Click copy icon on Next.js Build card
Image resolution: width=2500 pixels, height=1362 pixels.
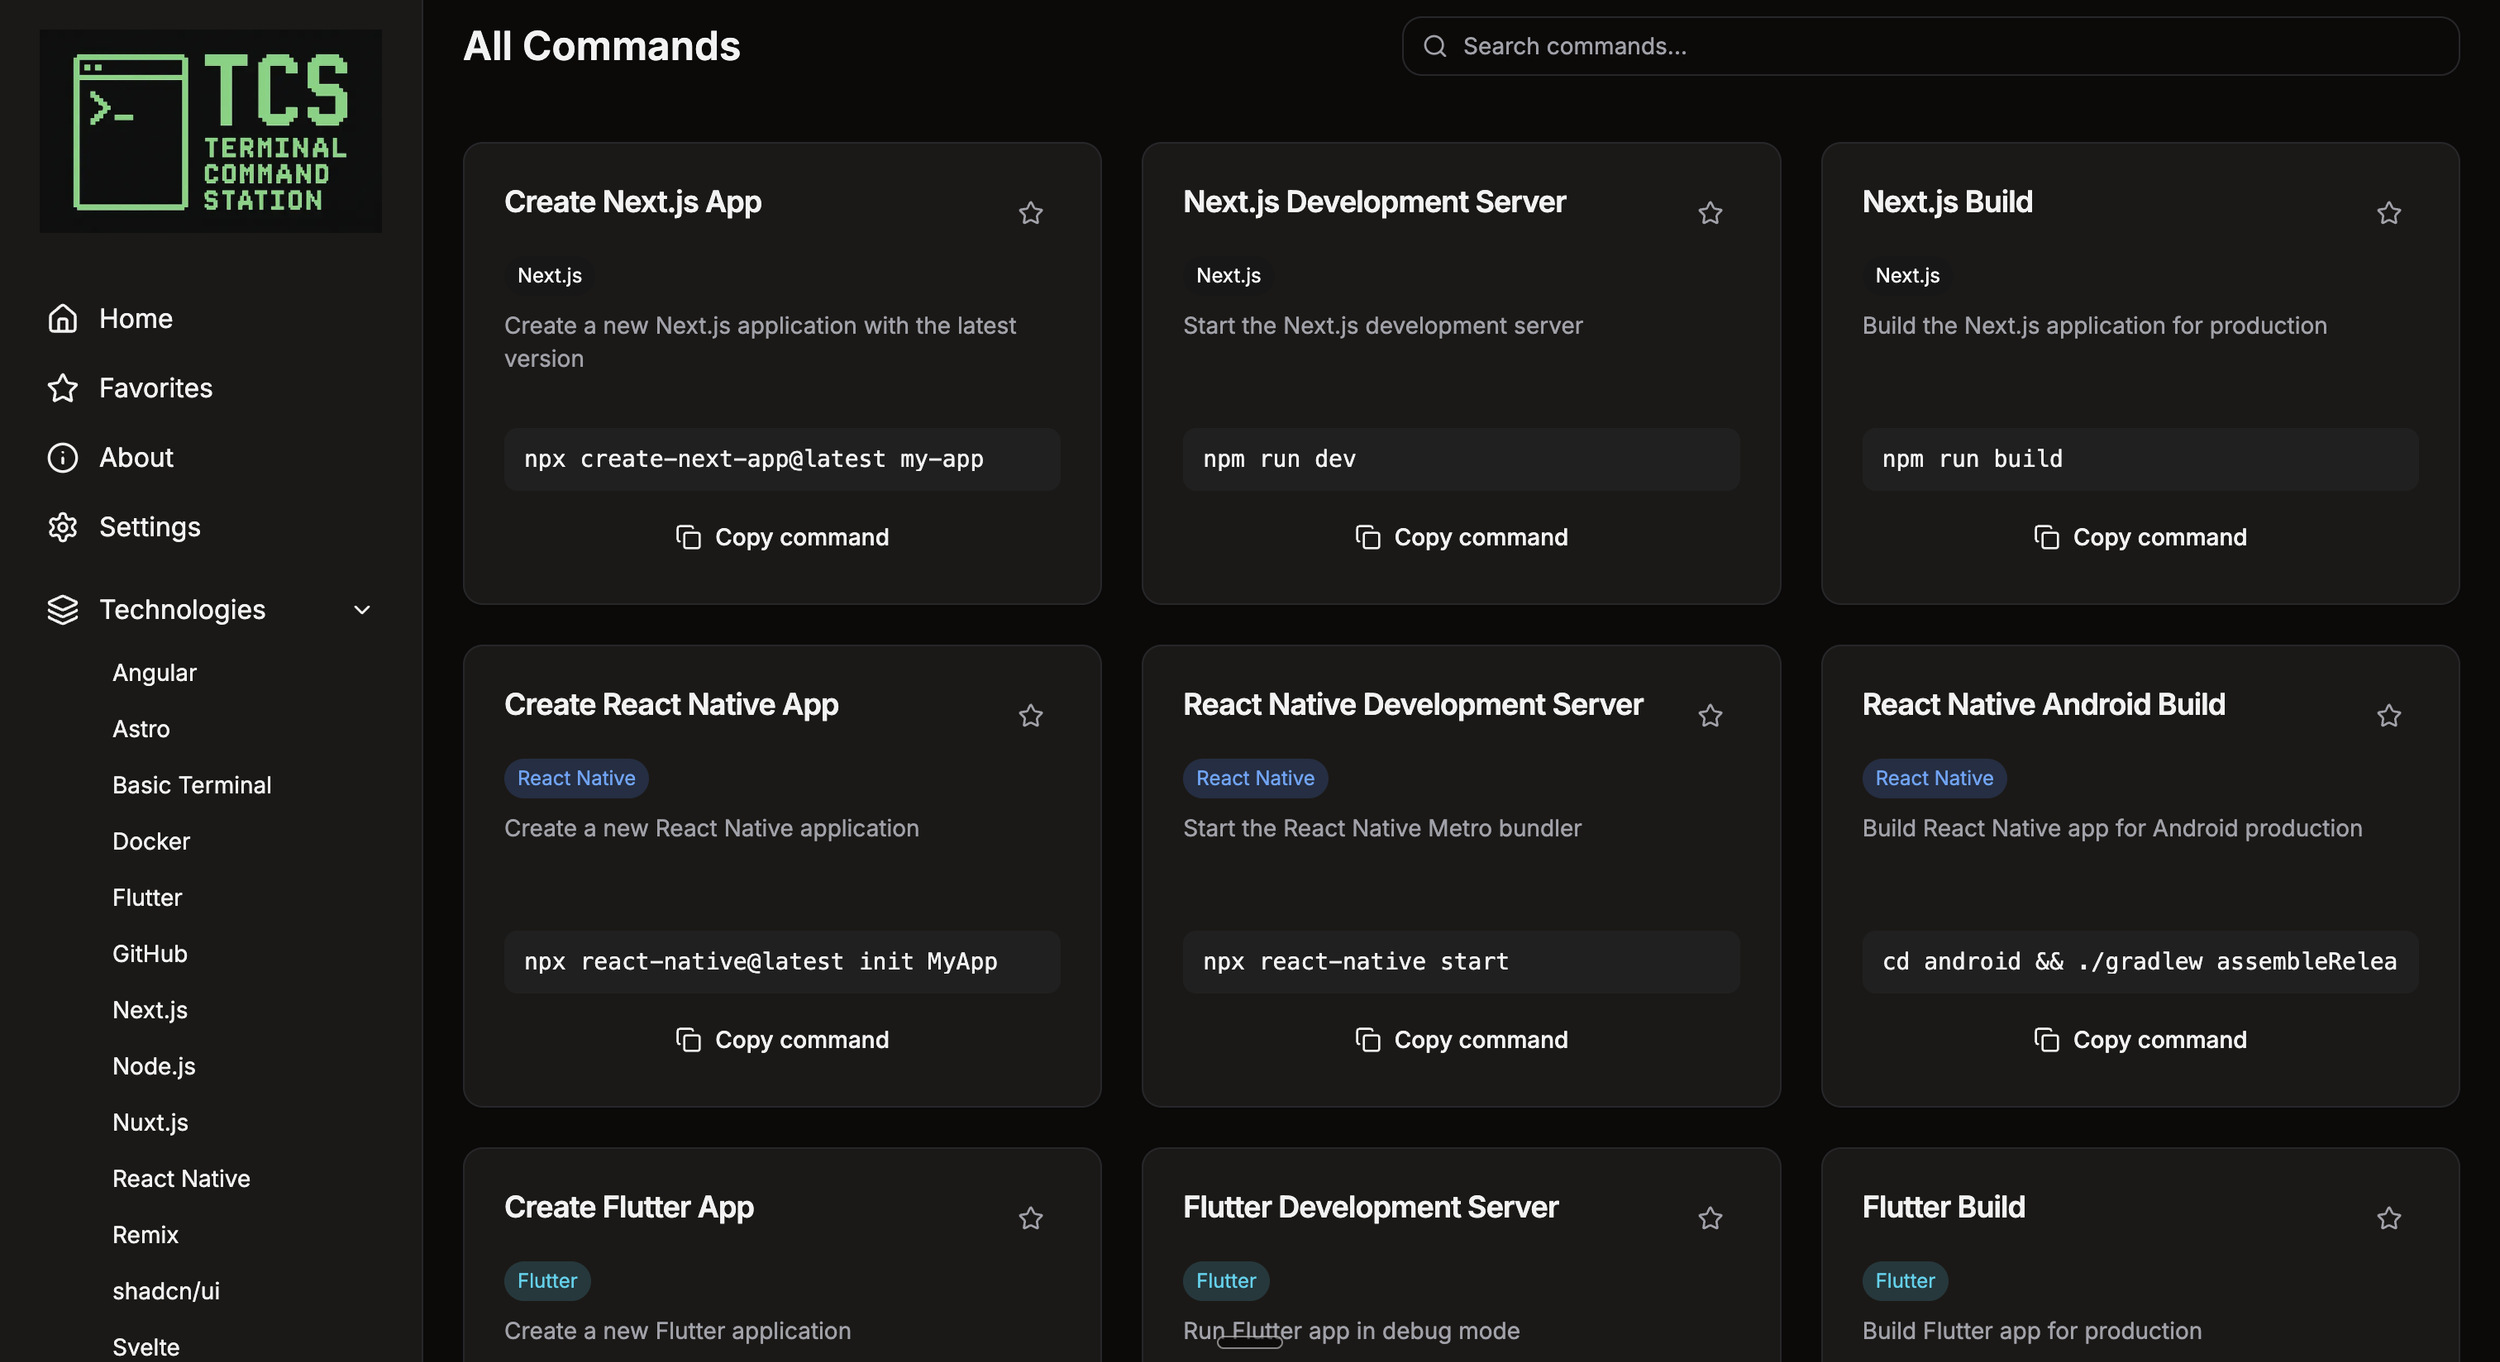coord(2046,537)
